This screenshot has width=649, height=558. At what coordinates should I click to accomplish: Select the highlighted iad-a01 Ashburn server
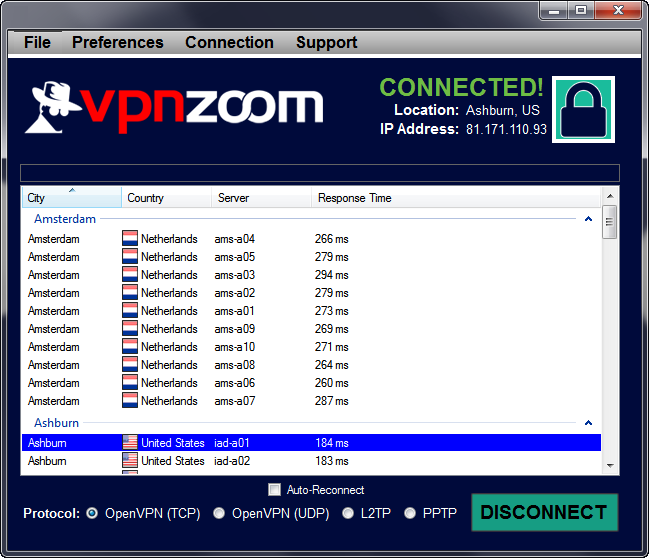click(311, 443)
